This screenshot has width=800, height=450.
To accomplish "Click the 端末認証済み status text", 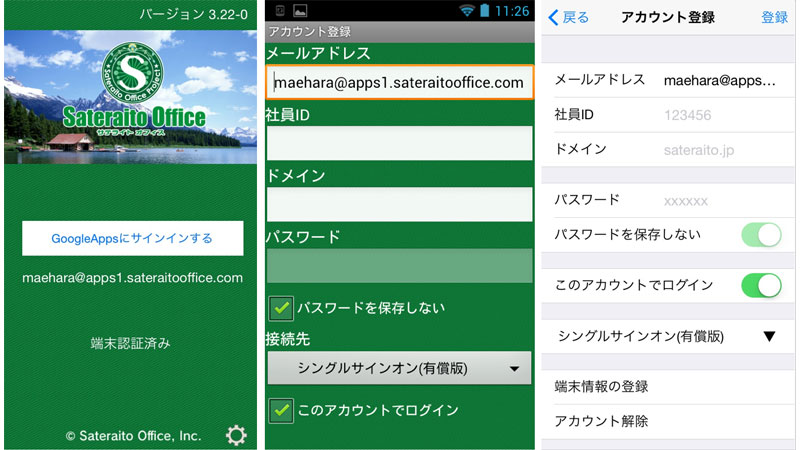I will (x=131, y=343).
